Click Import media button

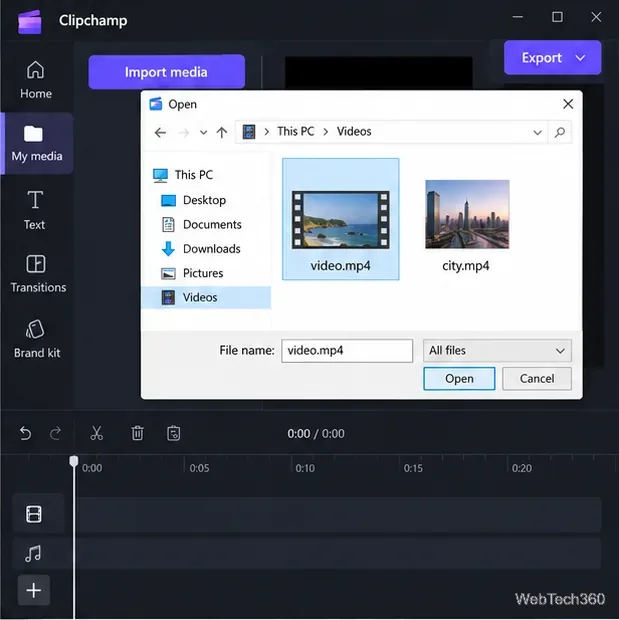[x=167, y=72]
